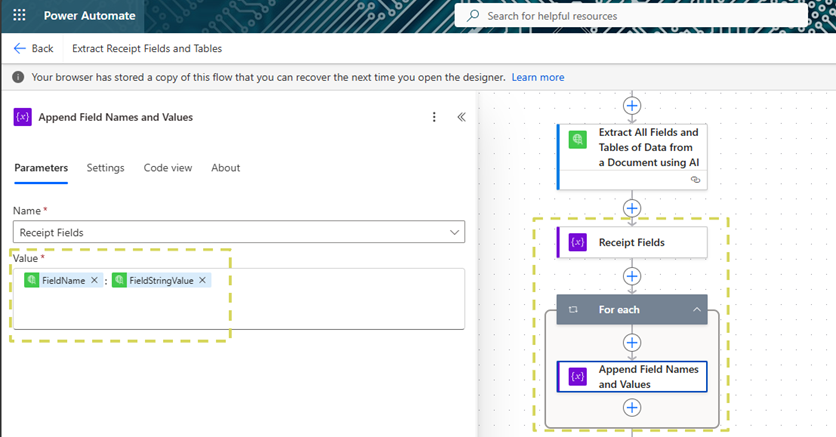Add step above Receipt Fields action
This screenshot has width=836, height=437.
631,208
